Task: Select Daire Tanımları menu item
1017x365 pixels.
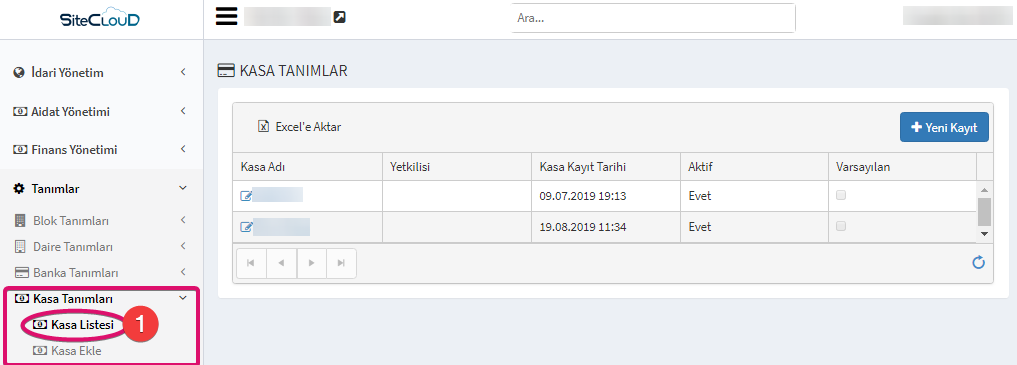Action: coord(73,247)
